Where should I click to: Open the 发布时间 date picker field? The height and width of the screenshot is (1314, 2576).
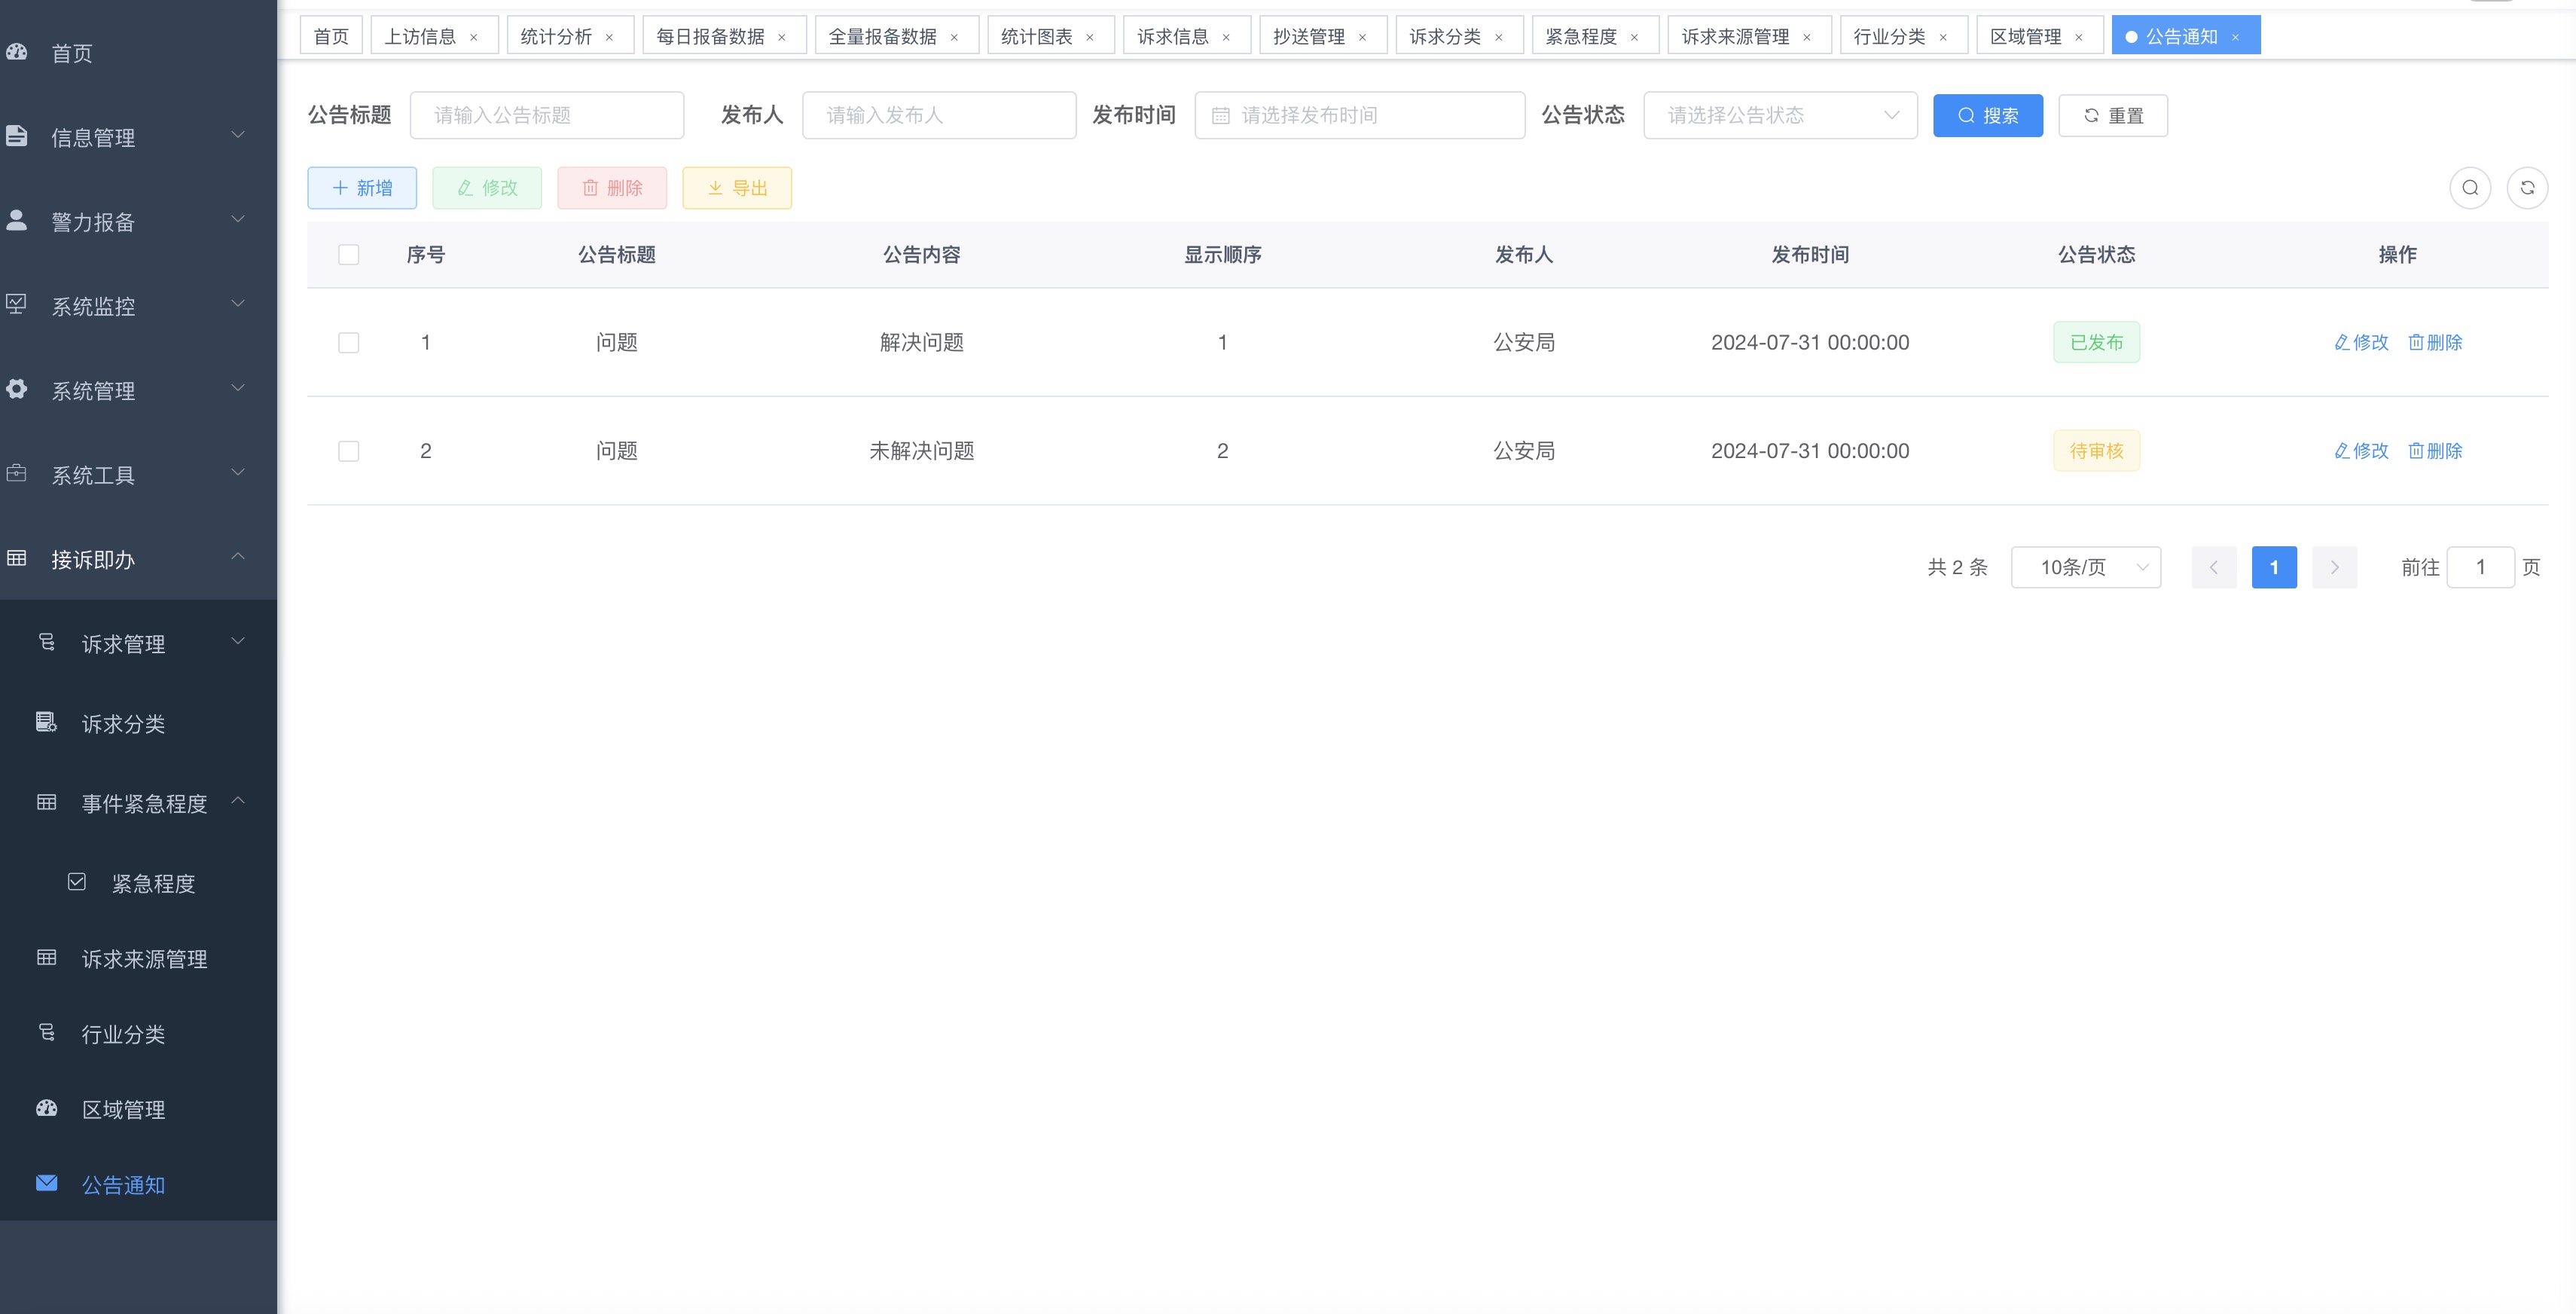[x=1360, y=116]
